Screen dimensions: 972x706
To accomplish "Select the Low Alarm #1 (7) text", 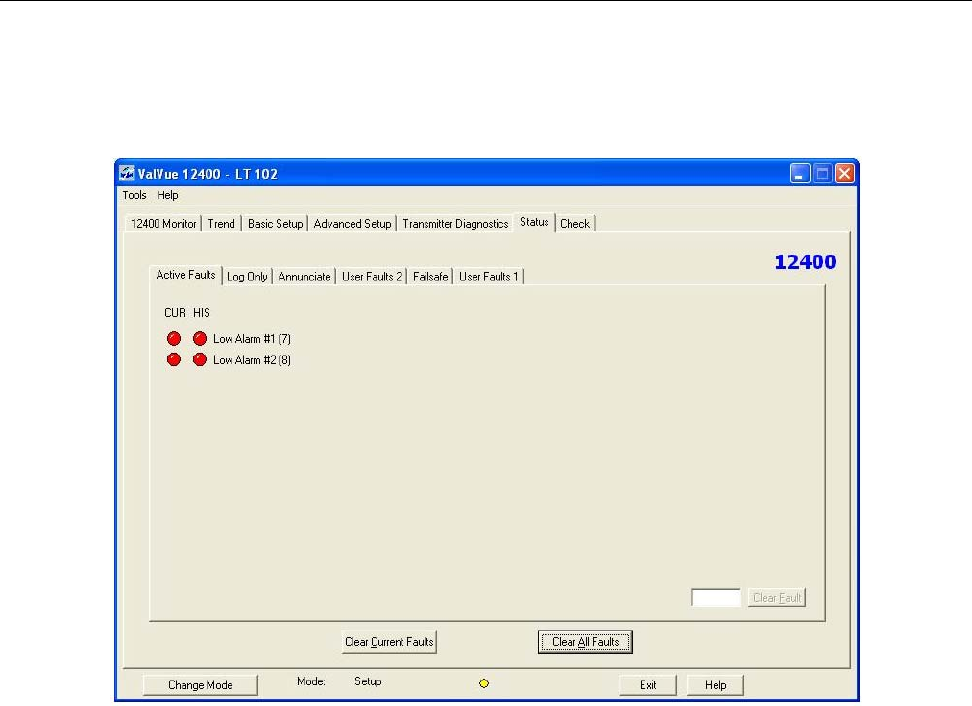I will (252, 338).
